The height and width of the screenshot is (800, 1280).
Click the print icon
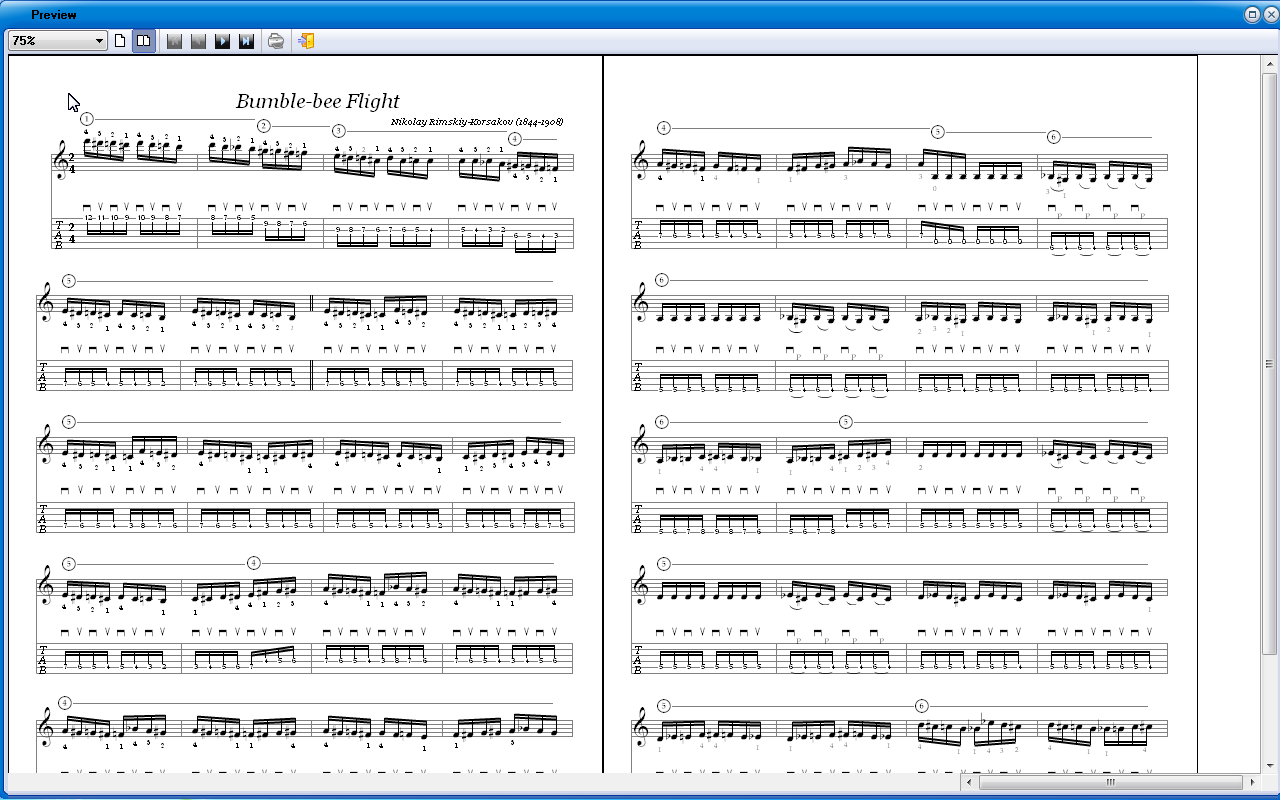click(x=276, y=41)
